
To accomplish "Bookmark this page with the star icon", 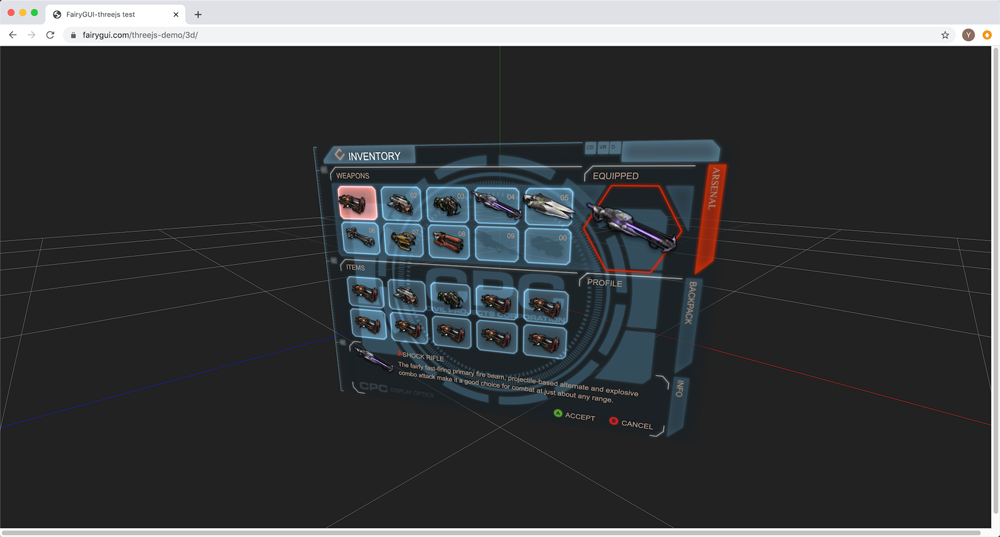I will 945,35.
